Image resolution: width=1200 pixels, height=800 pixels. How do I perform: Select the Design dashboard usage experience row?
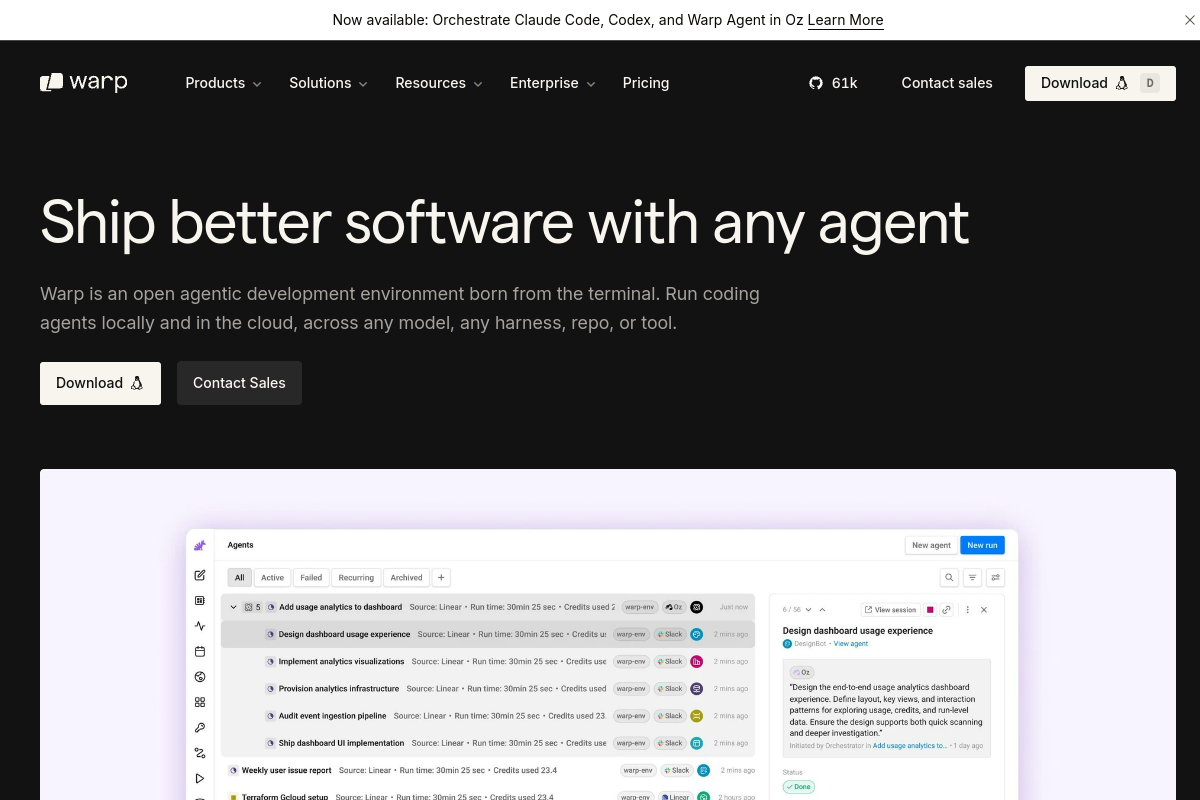click(488, 634)
